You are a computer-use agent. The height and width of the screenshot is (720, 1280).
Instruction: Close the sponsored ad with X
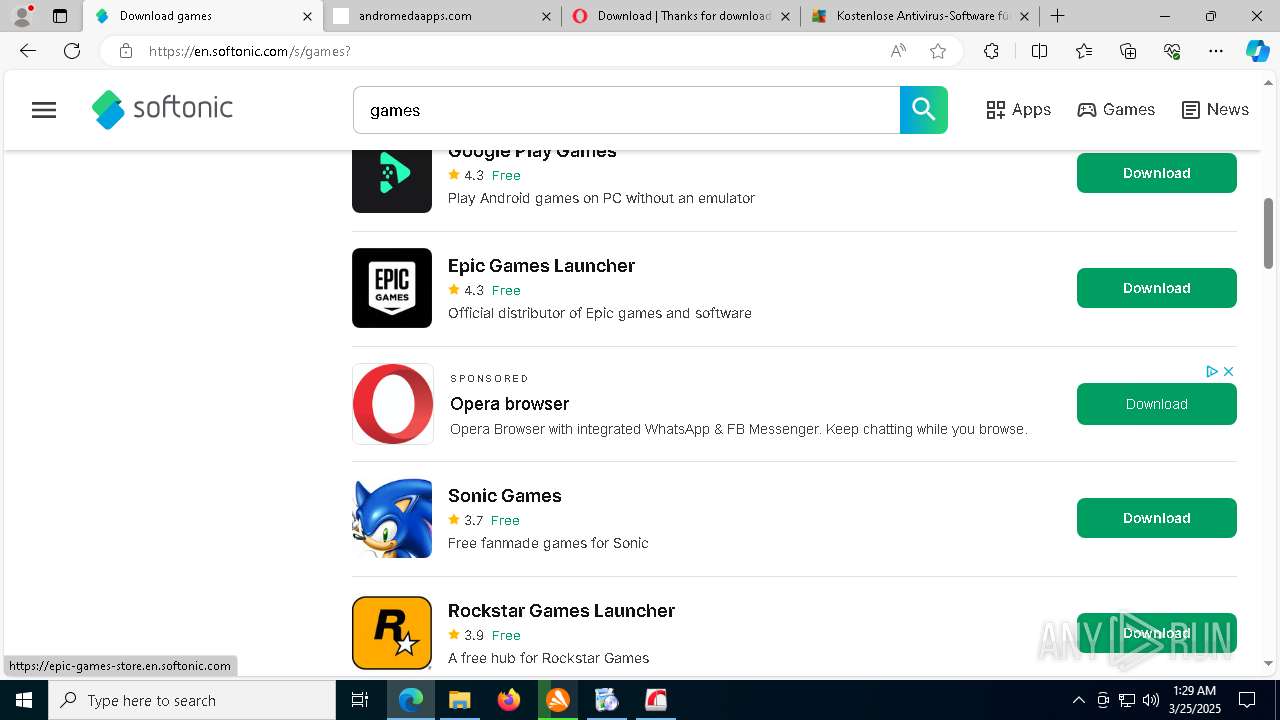(1228, 371)
